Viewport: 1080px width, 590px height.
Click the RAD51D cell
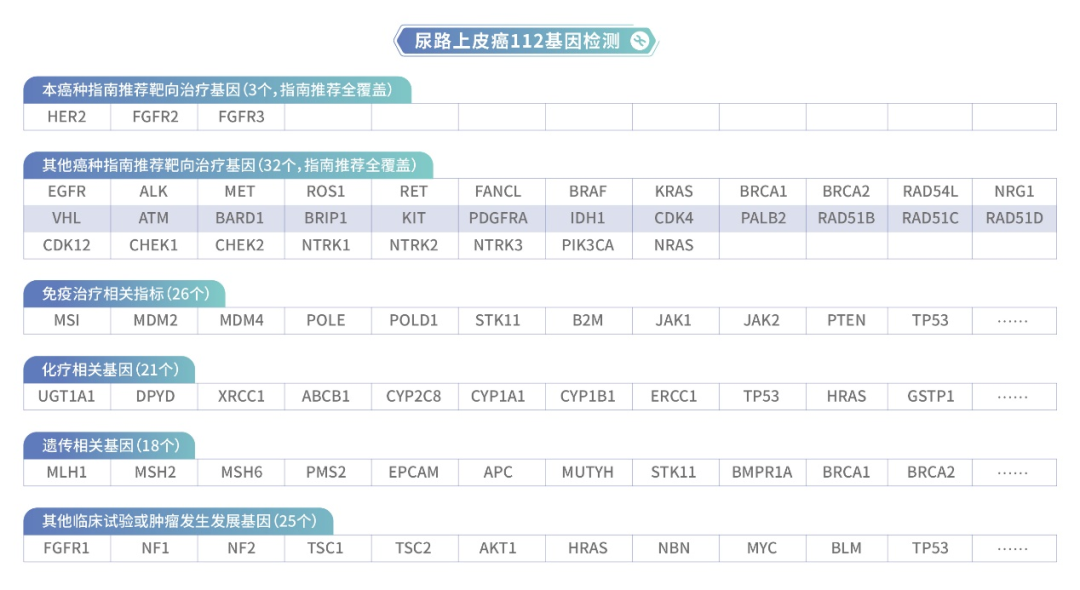click(x=1015, y=218)
